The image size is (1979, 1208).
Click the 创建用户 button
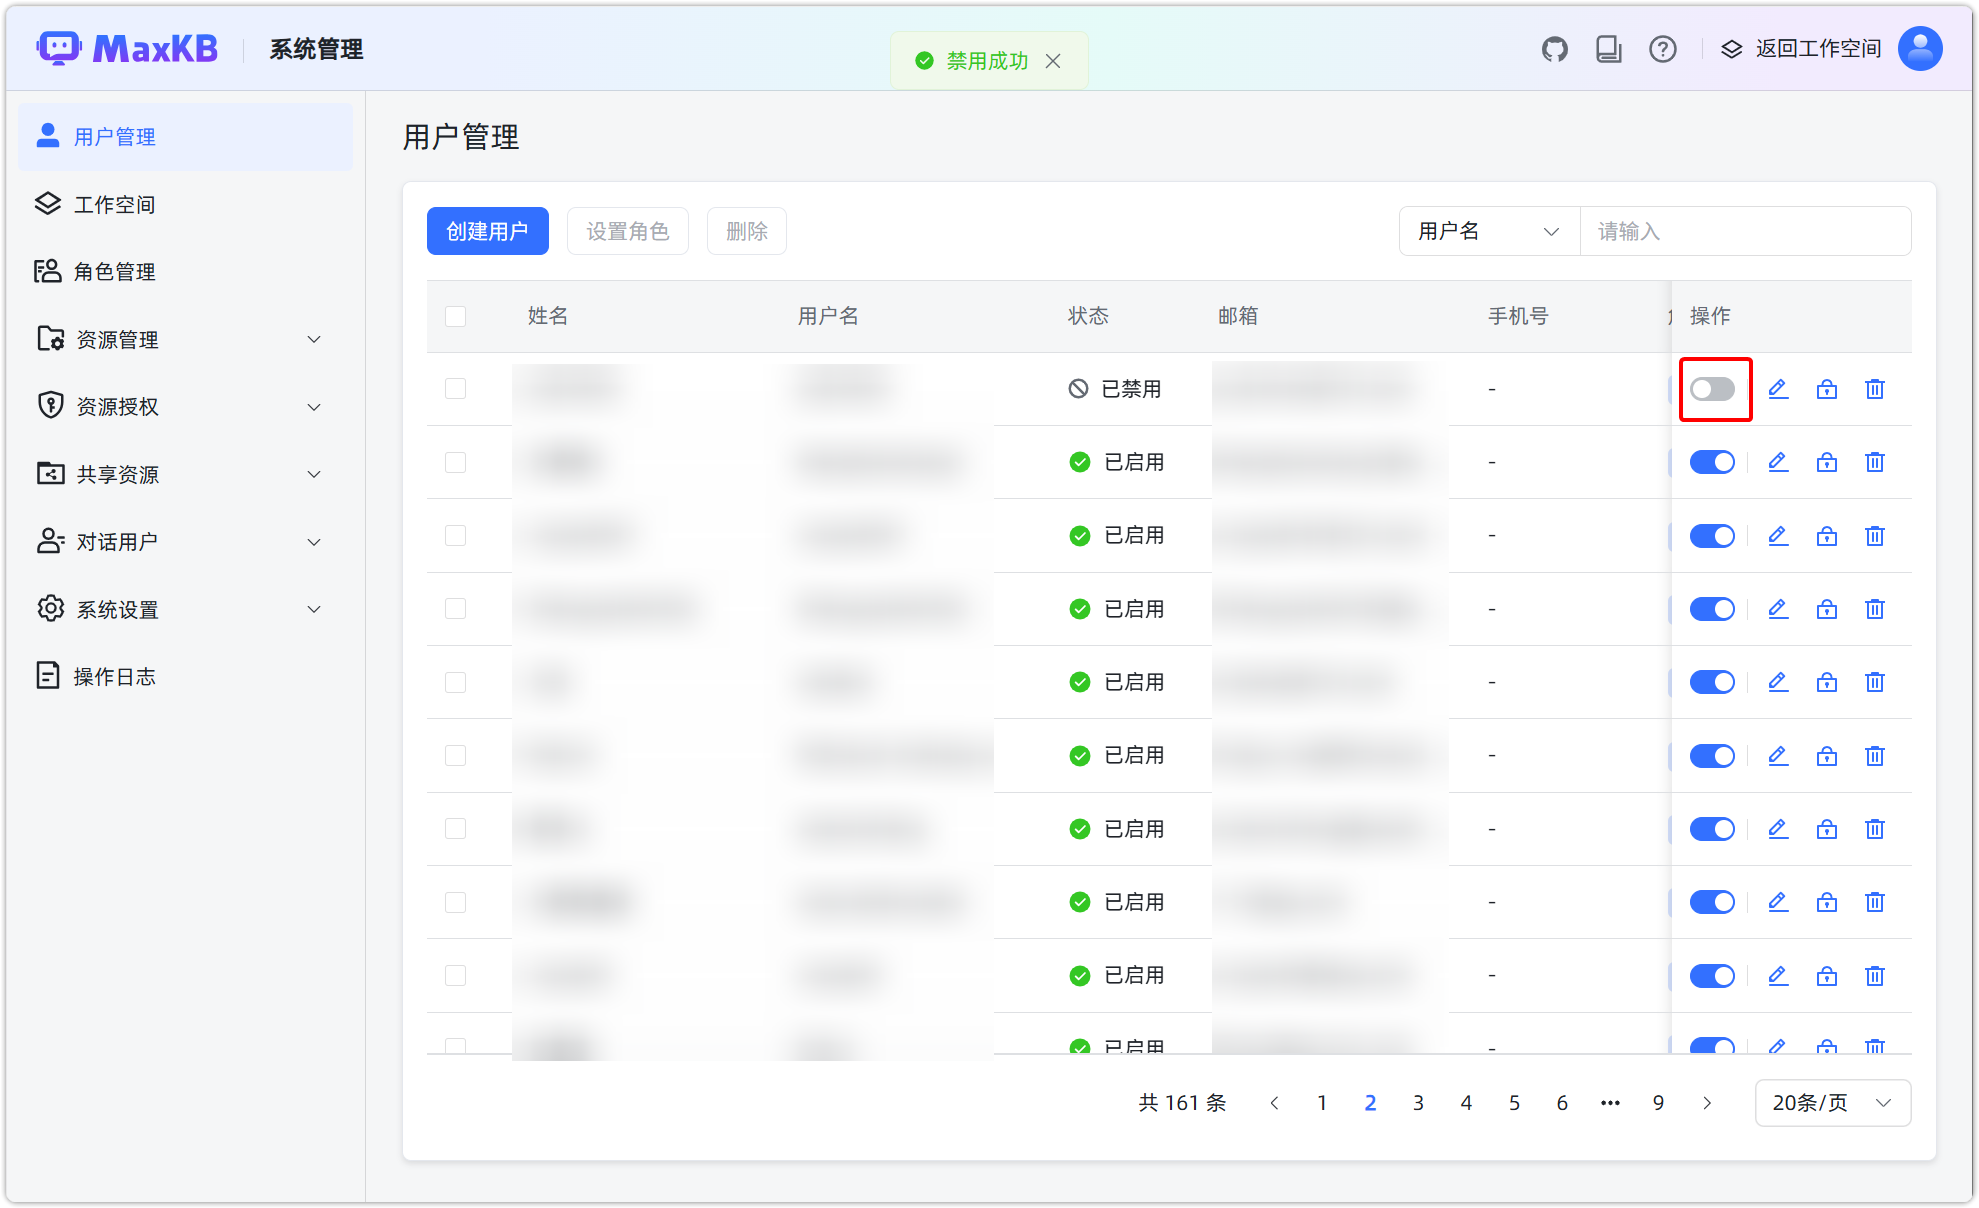(487, 231)
